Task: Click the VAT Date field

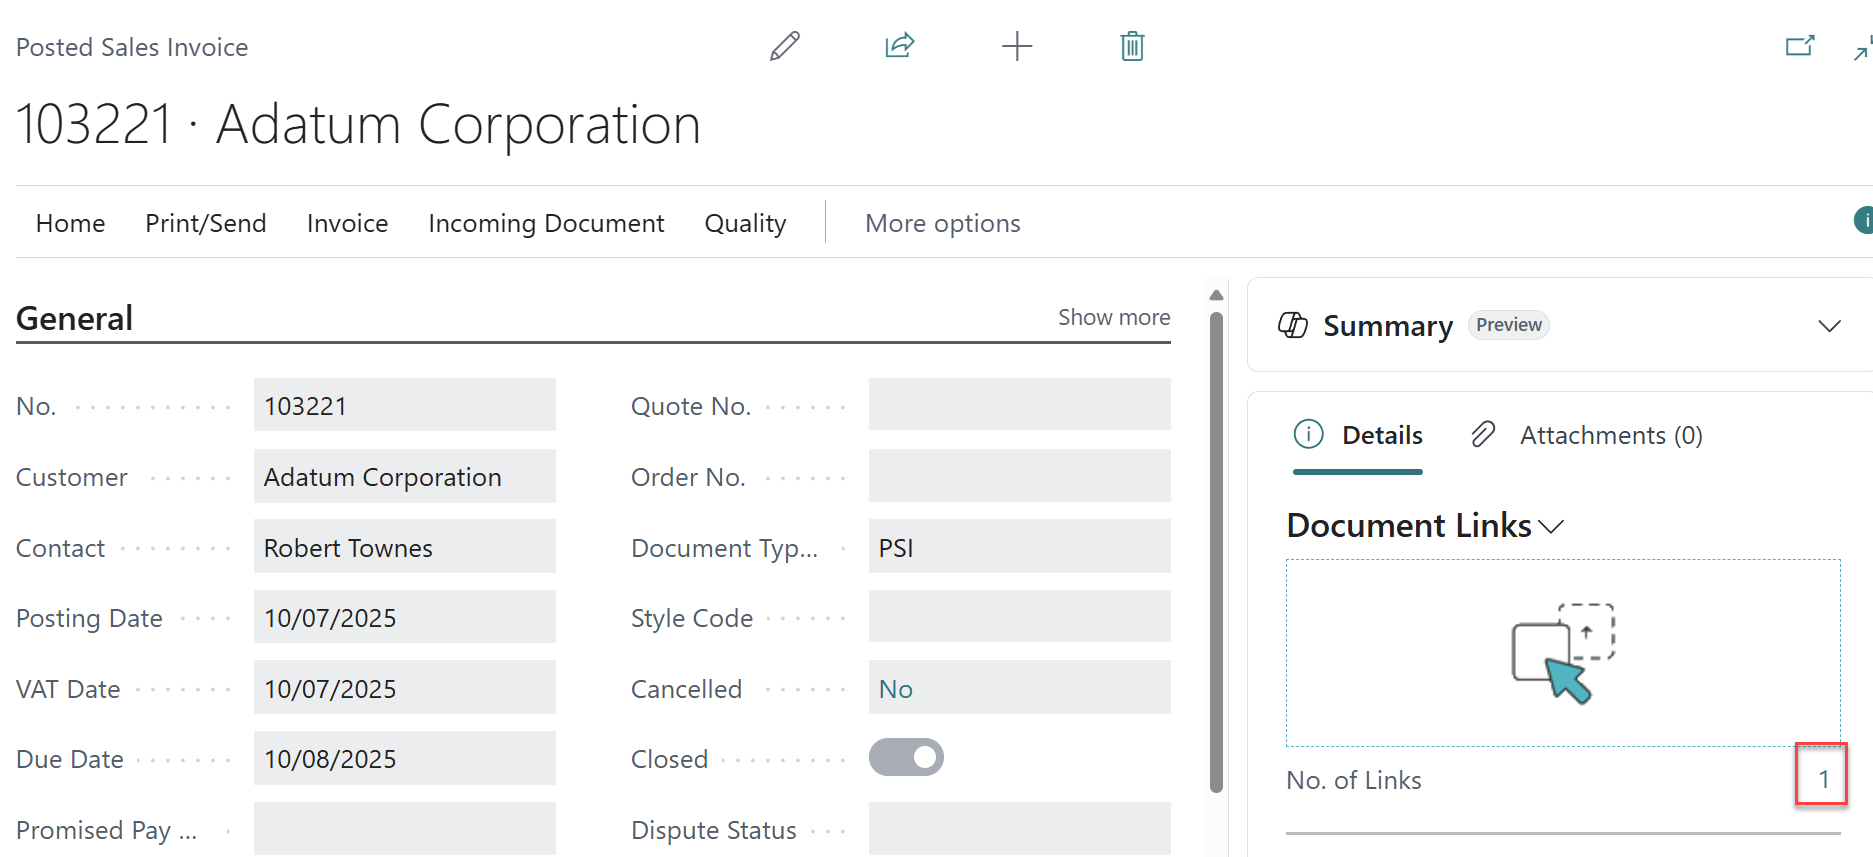Action: point(405,688)
